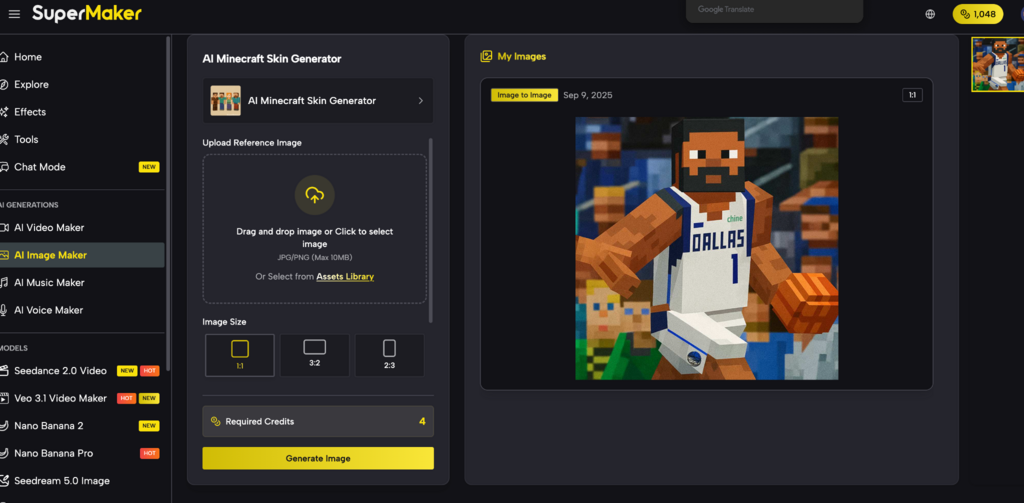This screenshot has height=503, width=1024.
Task: Select the 3:2 image size option
Action: click(x=314, y=355)
